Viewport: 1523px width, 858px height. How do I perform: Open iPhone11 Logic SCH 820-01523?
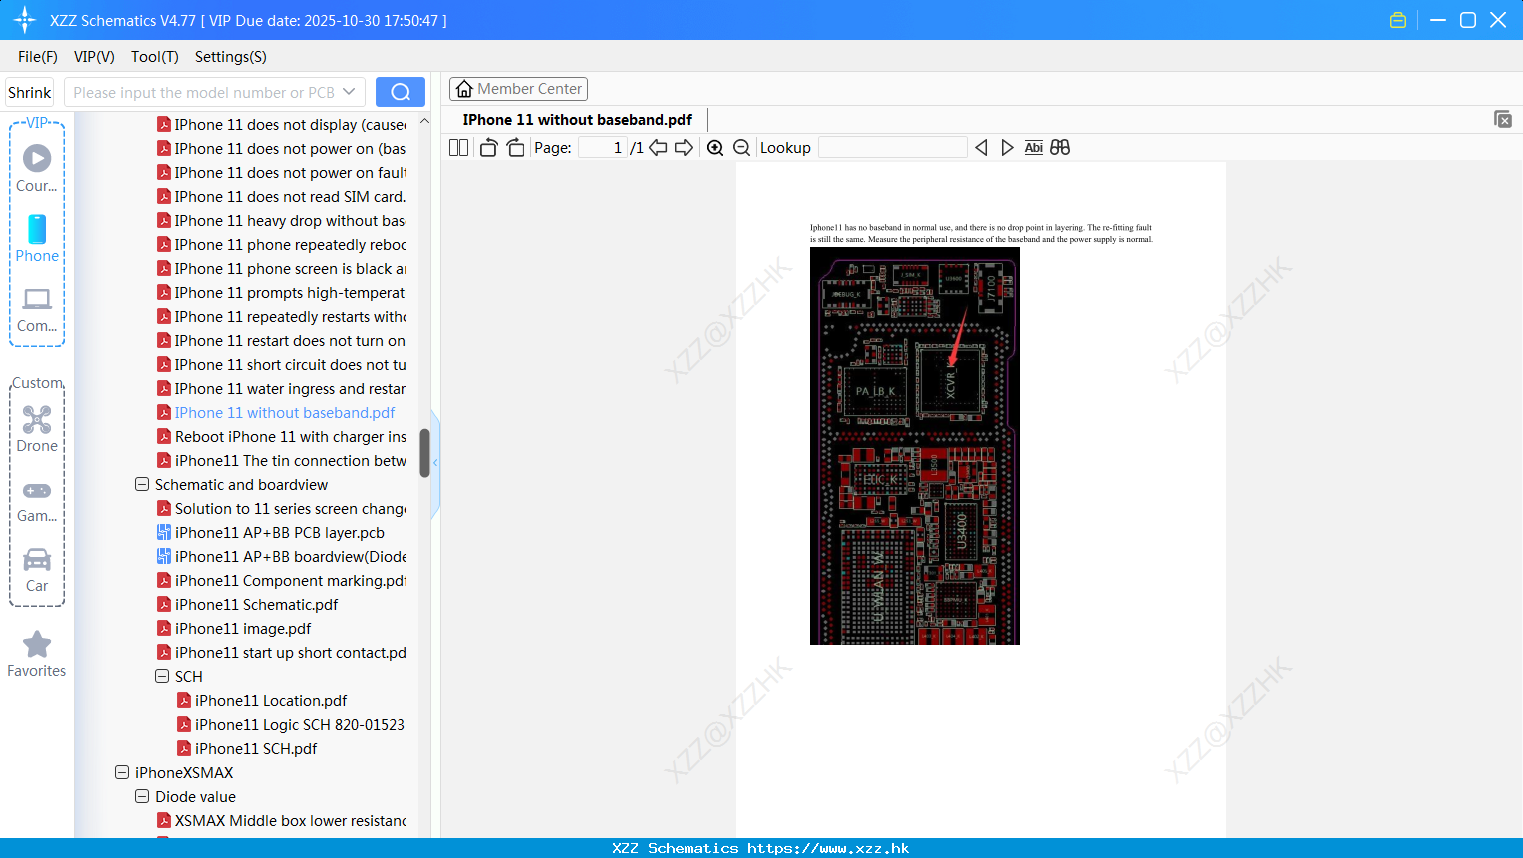coord(291,724)
